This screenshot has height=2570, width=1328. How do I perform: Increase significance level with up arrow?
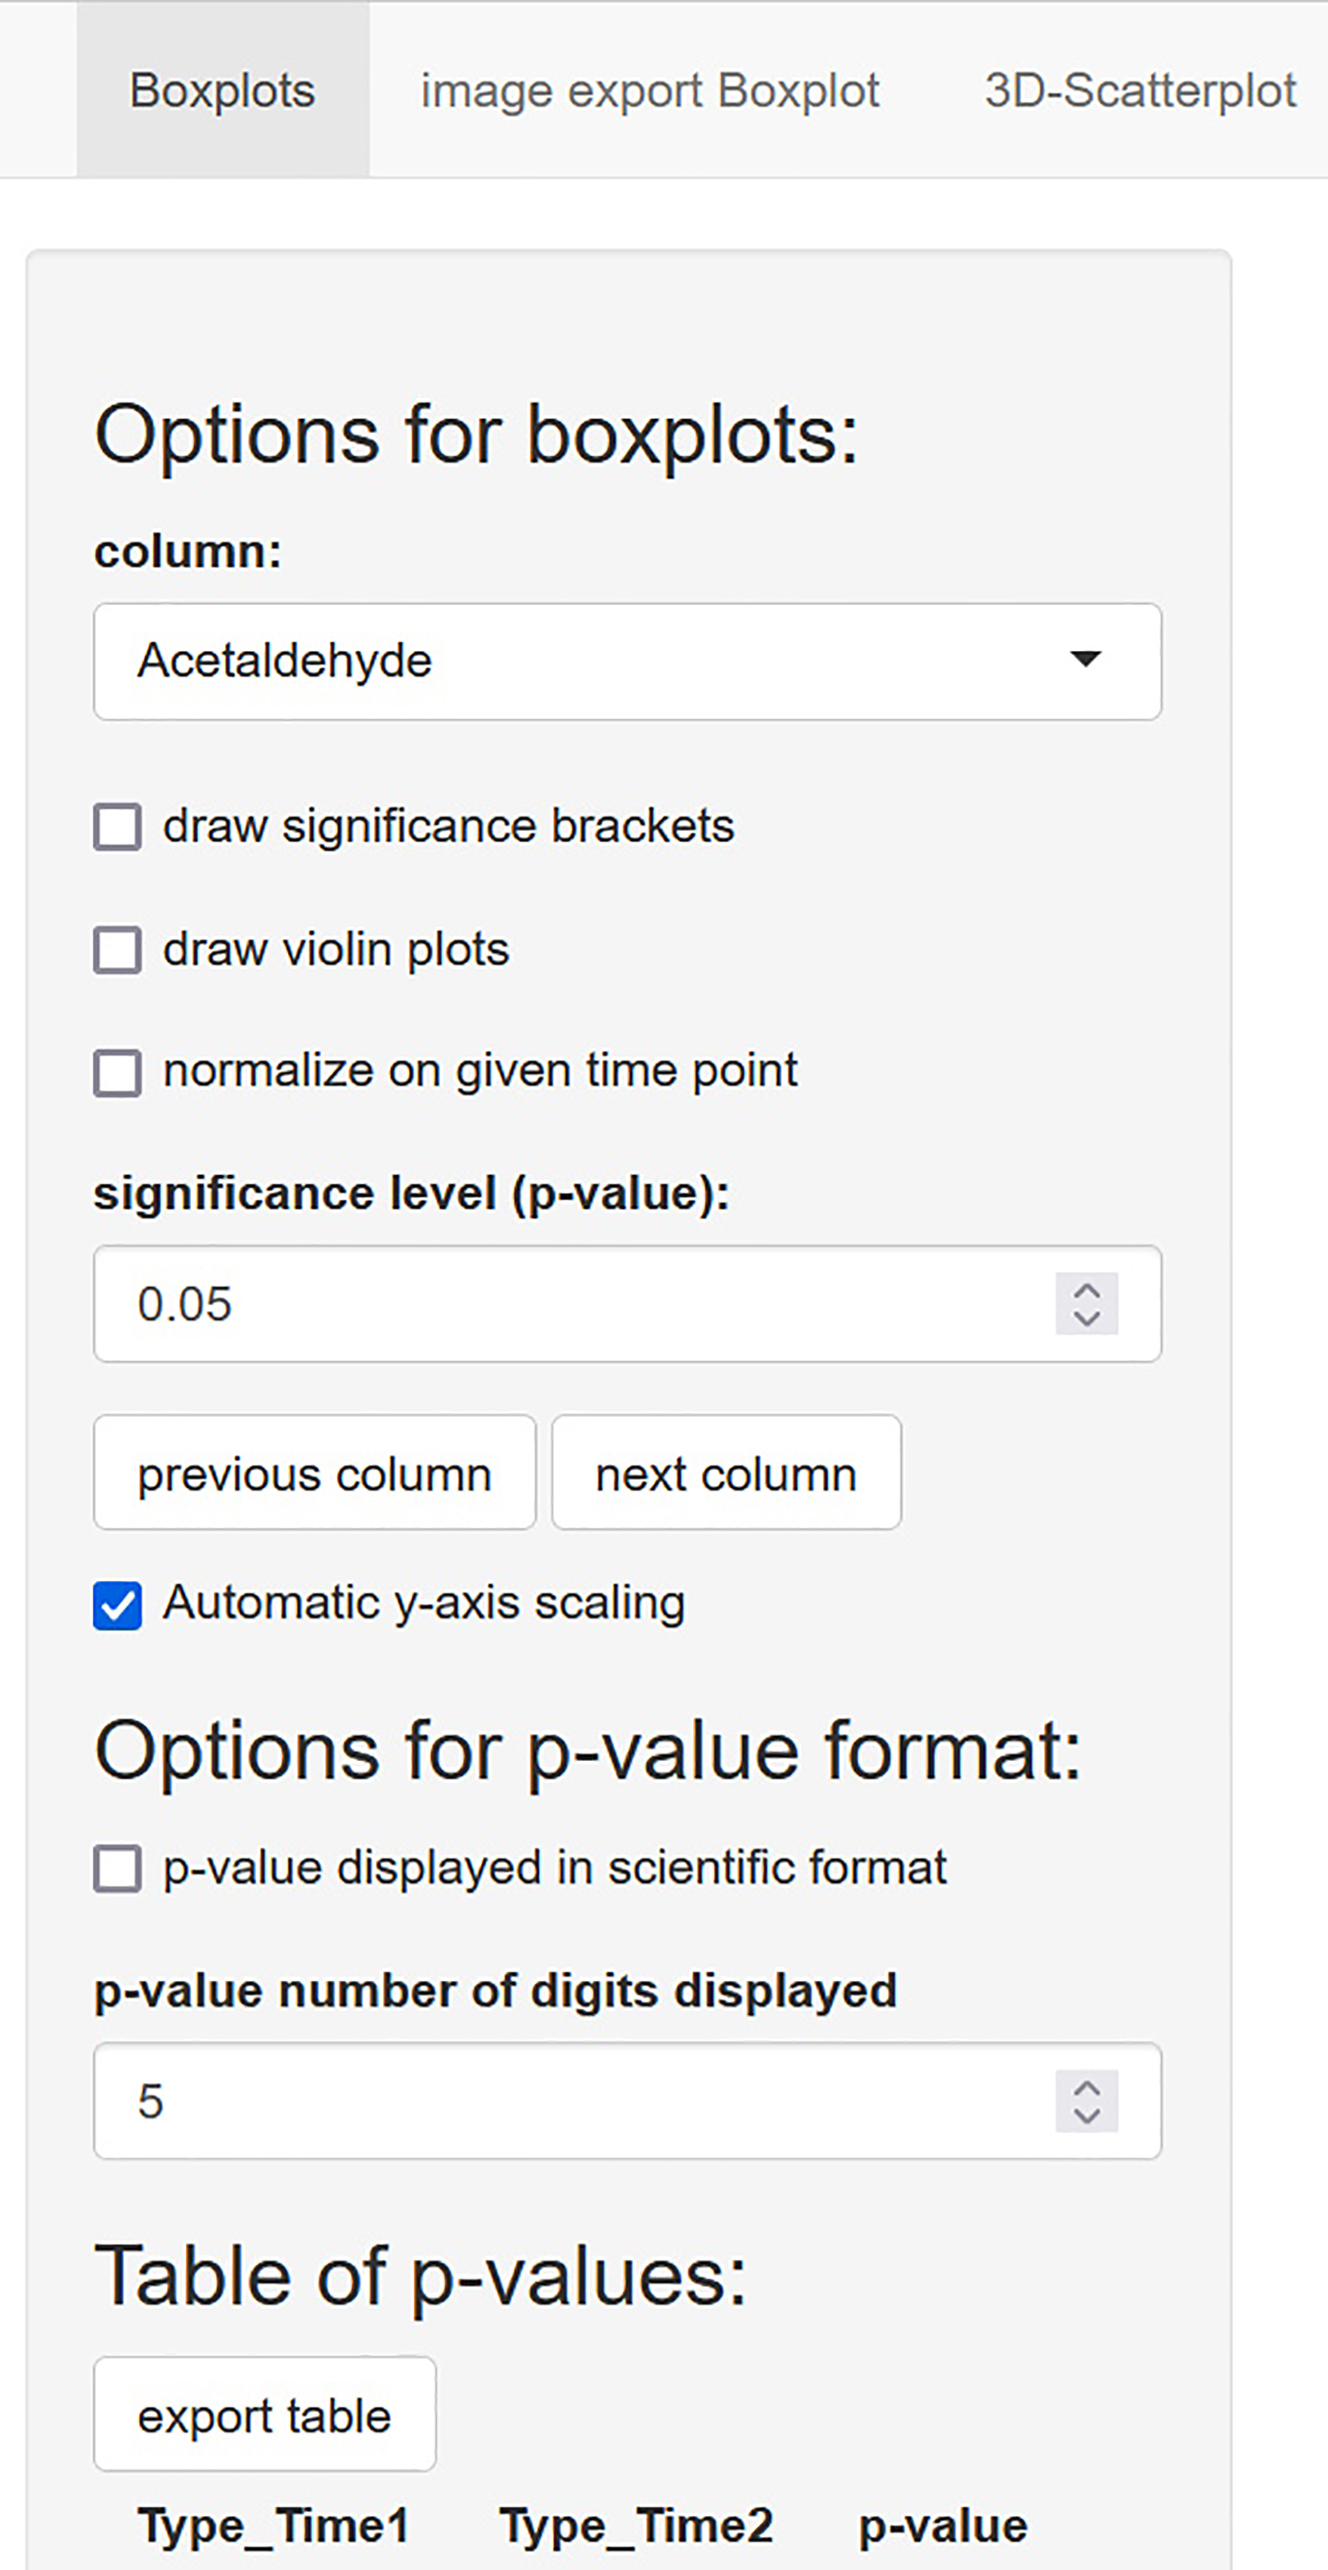(x=1087, y=1290)
